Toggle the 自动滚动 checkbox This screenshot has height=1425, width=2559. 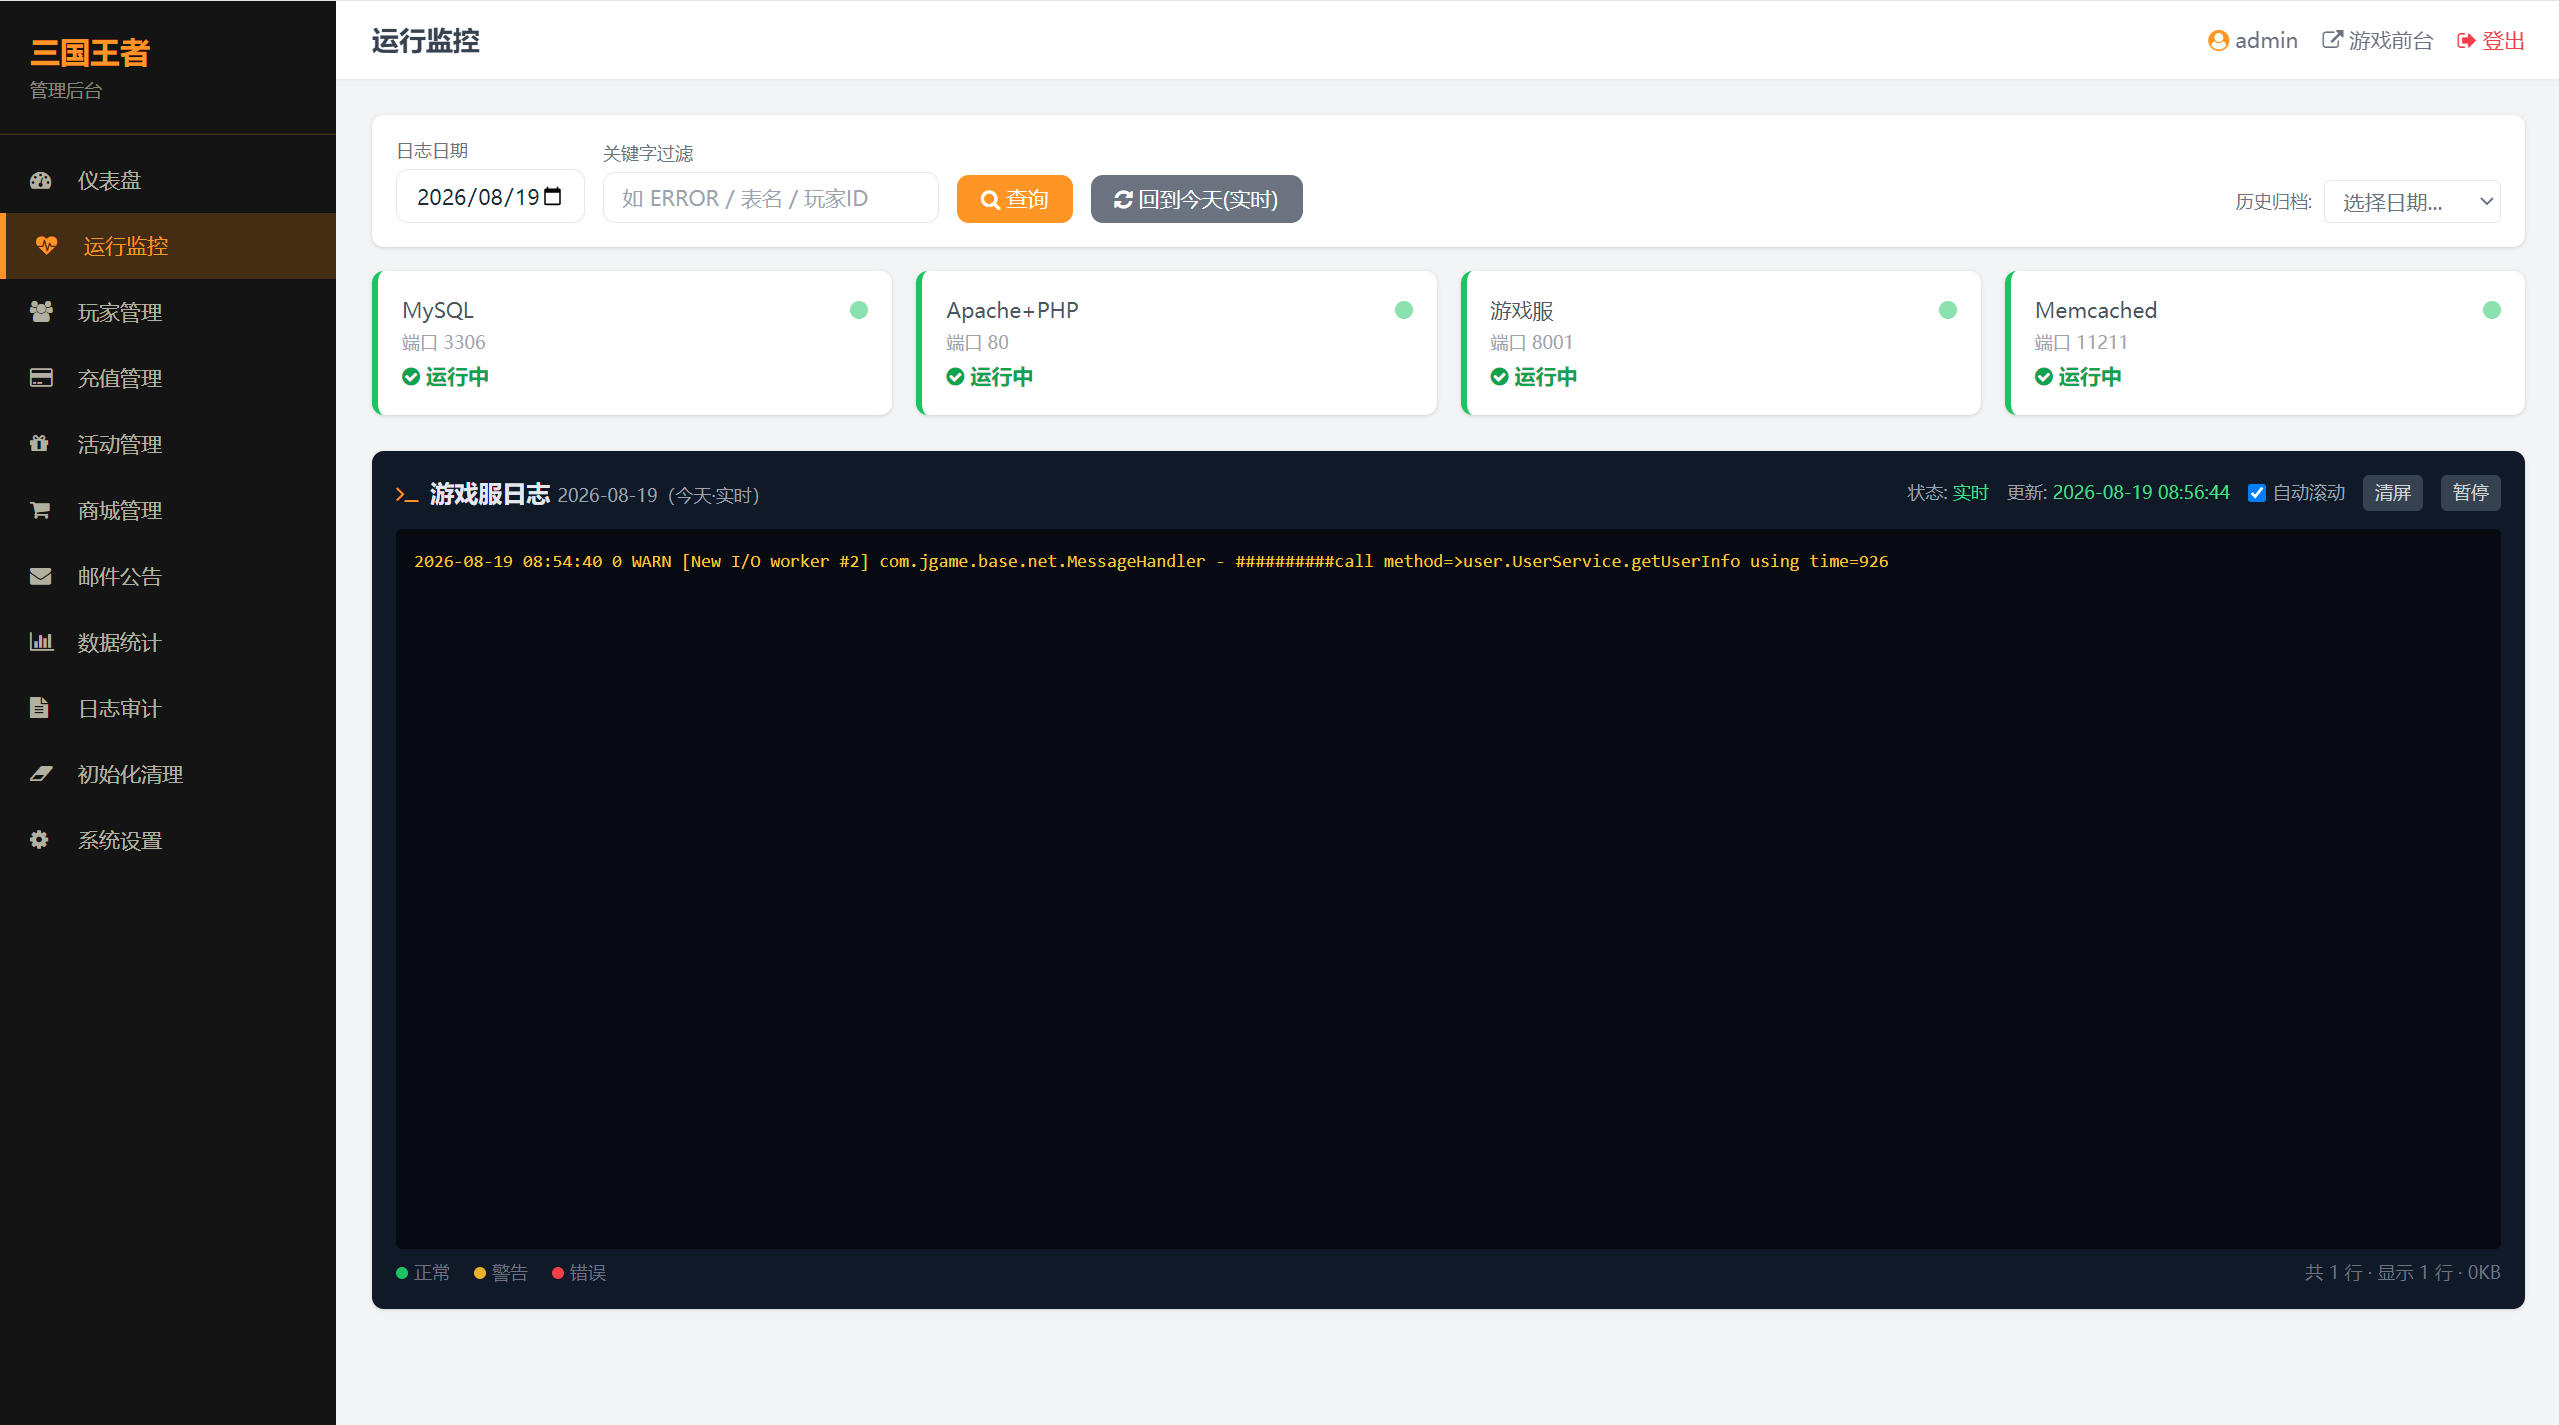point(2257,493)
